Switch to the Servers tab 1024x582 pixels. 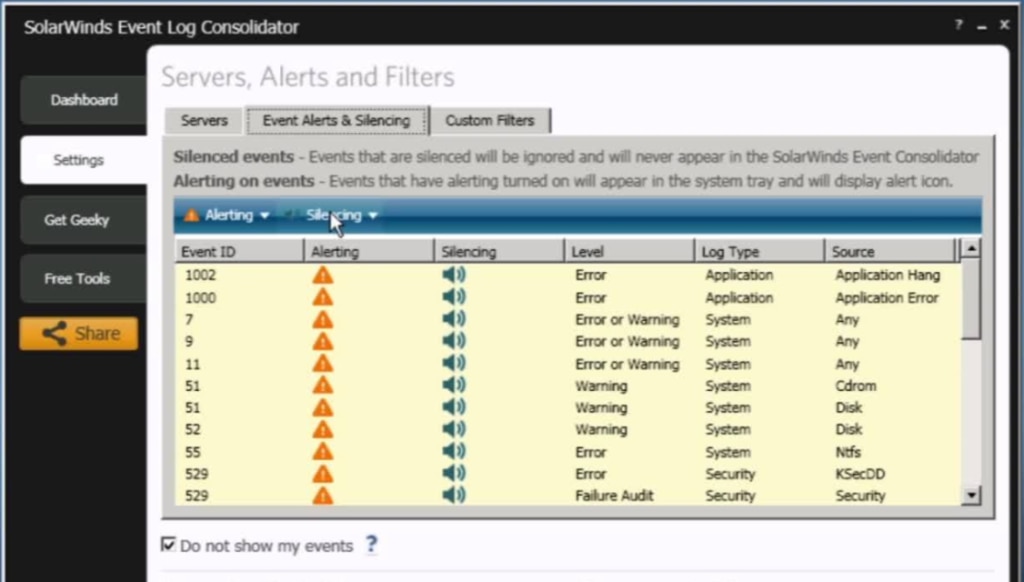(x=204, y=121)
